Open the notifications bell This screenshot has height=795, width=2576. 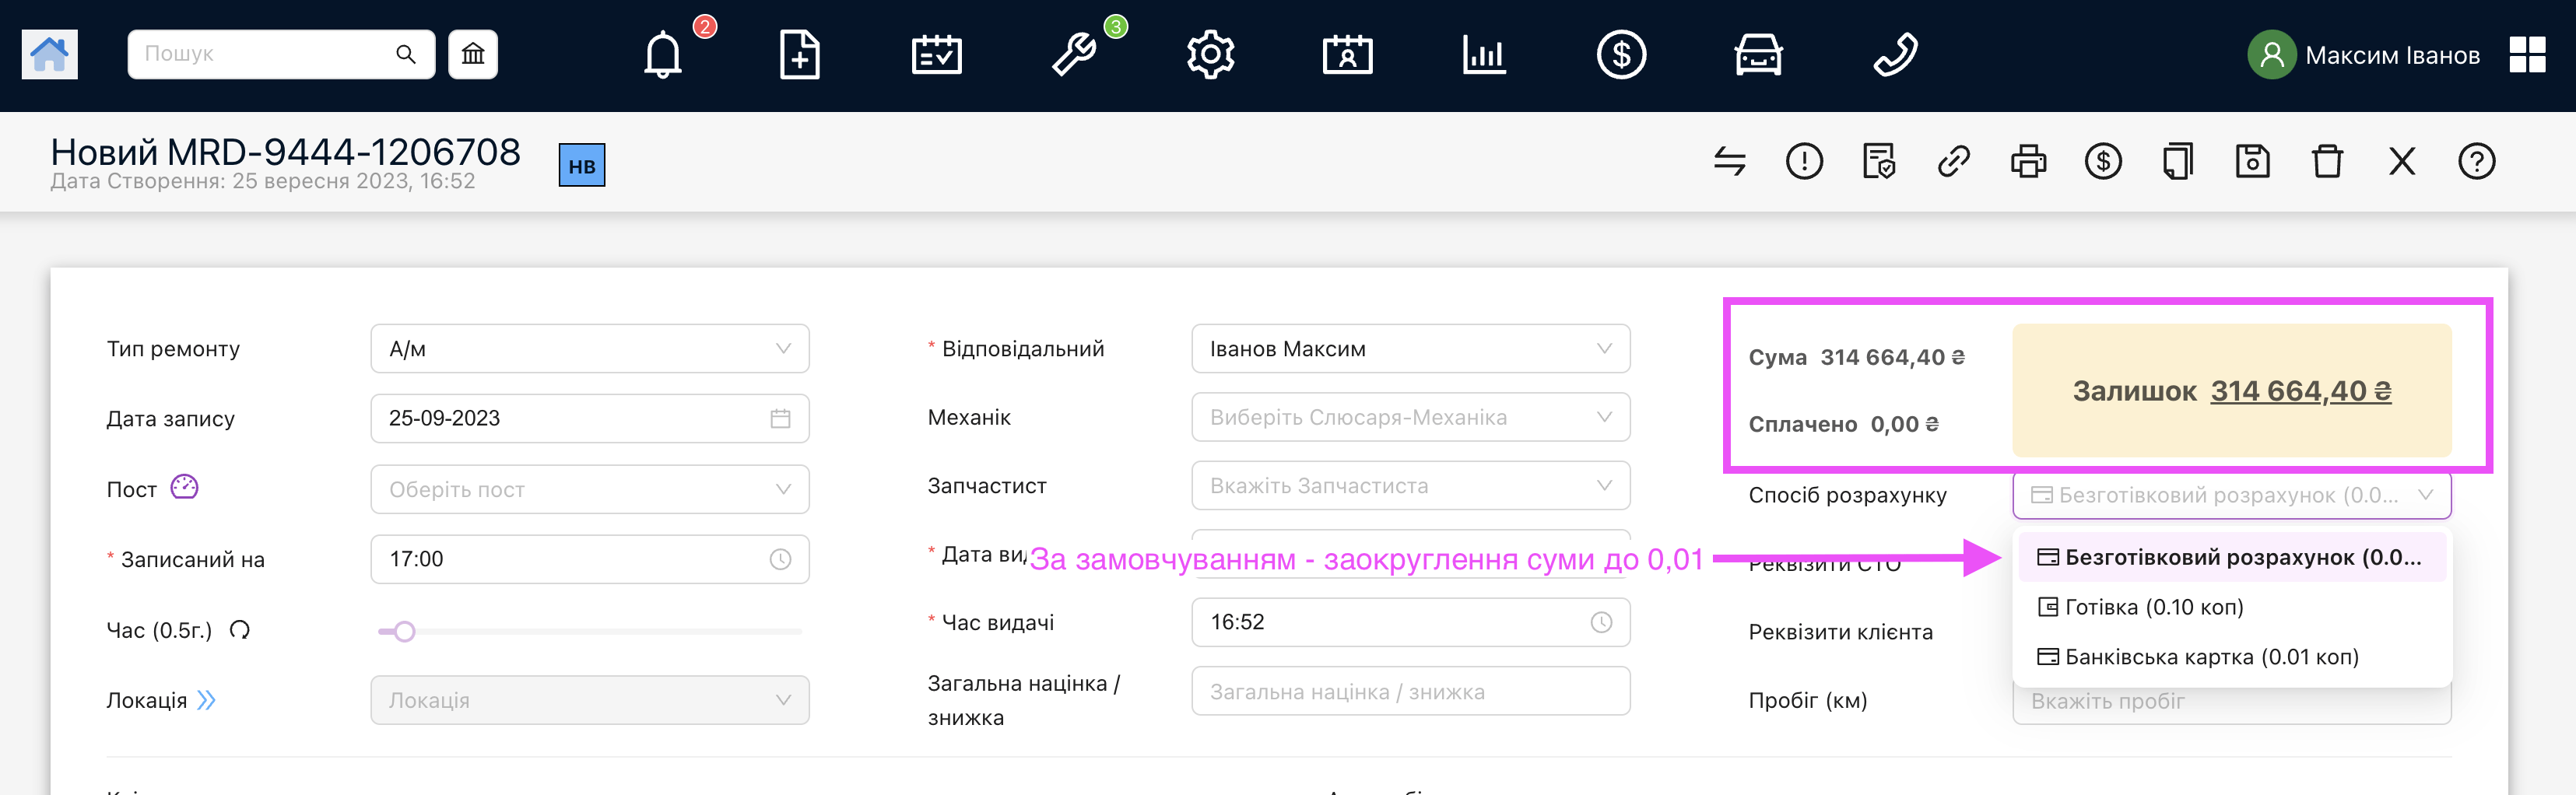tap(662, 55)
